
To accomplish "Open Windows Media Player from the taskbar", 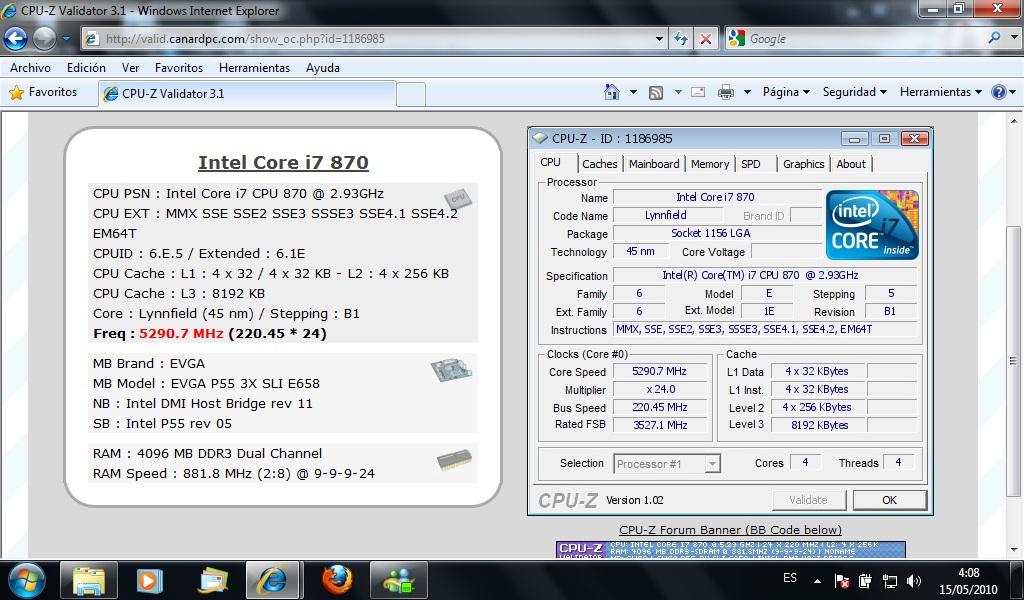I will pos(149,580).
